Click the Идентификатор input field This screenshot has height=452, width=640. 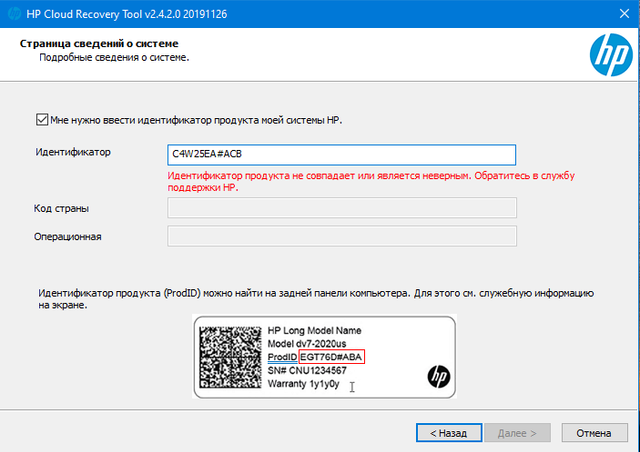pyautogui.click(x=342, y=155)
